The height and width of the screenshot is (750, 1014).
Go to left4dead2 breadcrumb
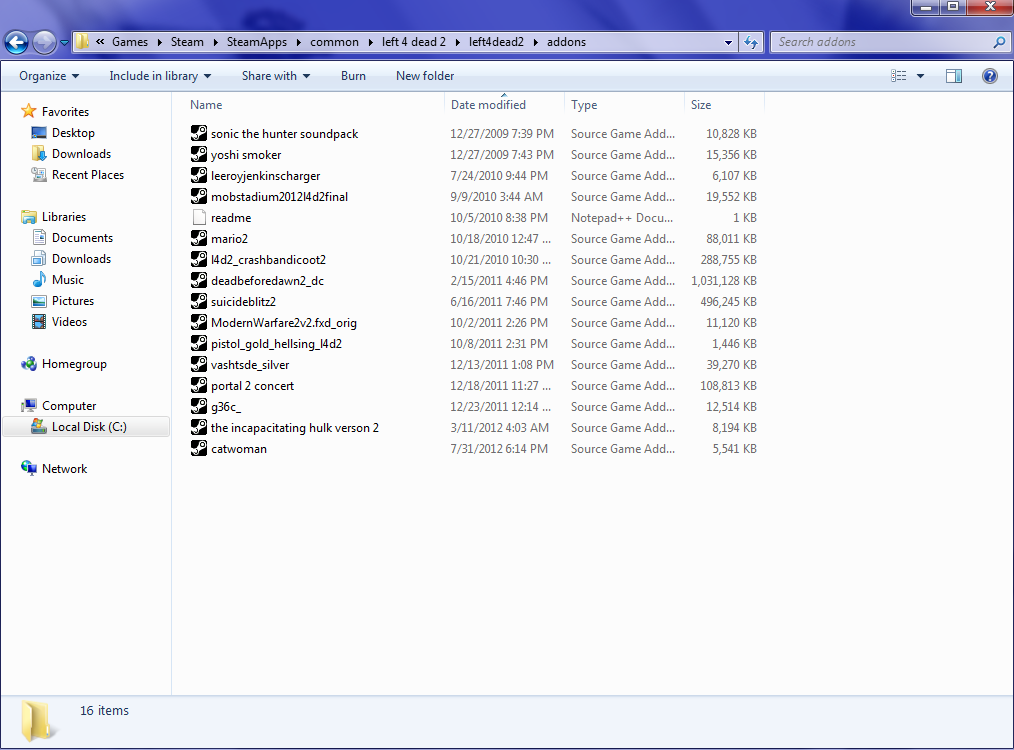(497, 42)
